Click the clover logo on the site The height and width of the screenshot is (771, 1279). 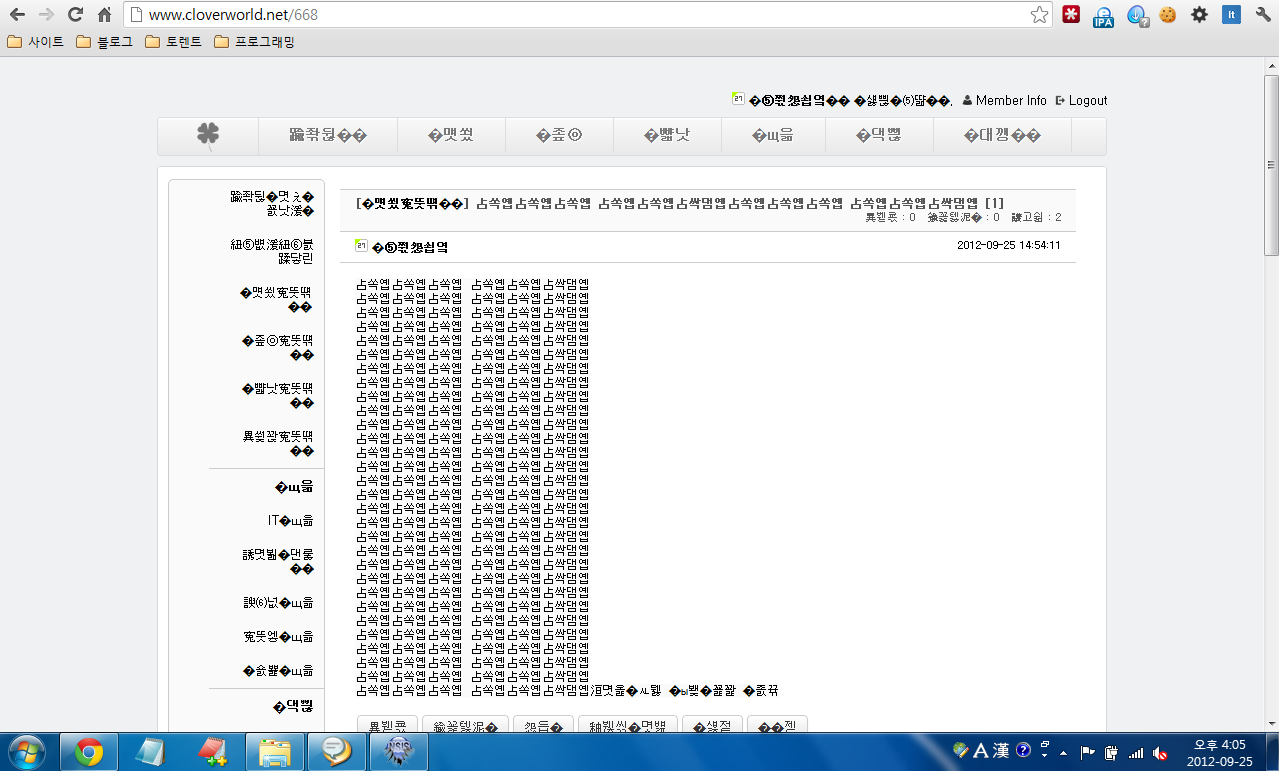tap(208, 135)
